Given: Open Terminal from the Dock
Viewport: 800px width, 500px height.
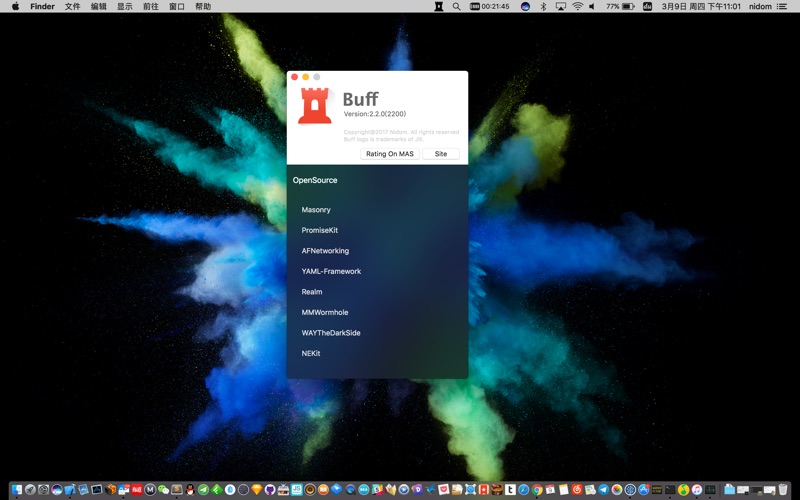Looking at the screenshot, I should pyautogui.click(x=670, y=490).
